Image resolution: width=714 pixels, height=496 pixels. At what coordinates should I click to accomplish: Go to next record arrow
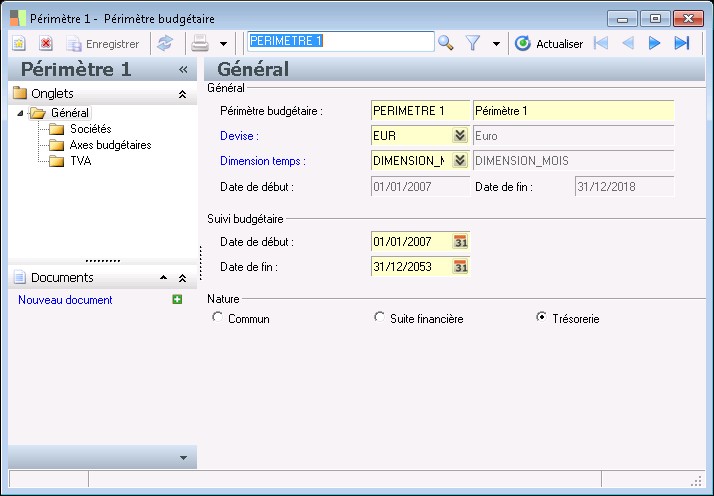coord(654,43)
